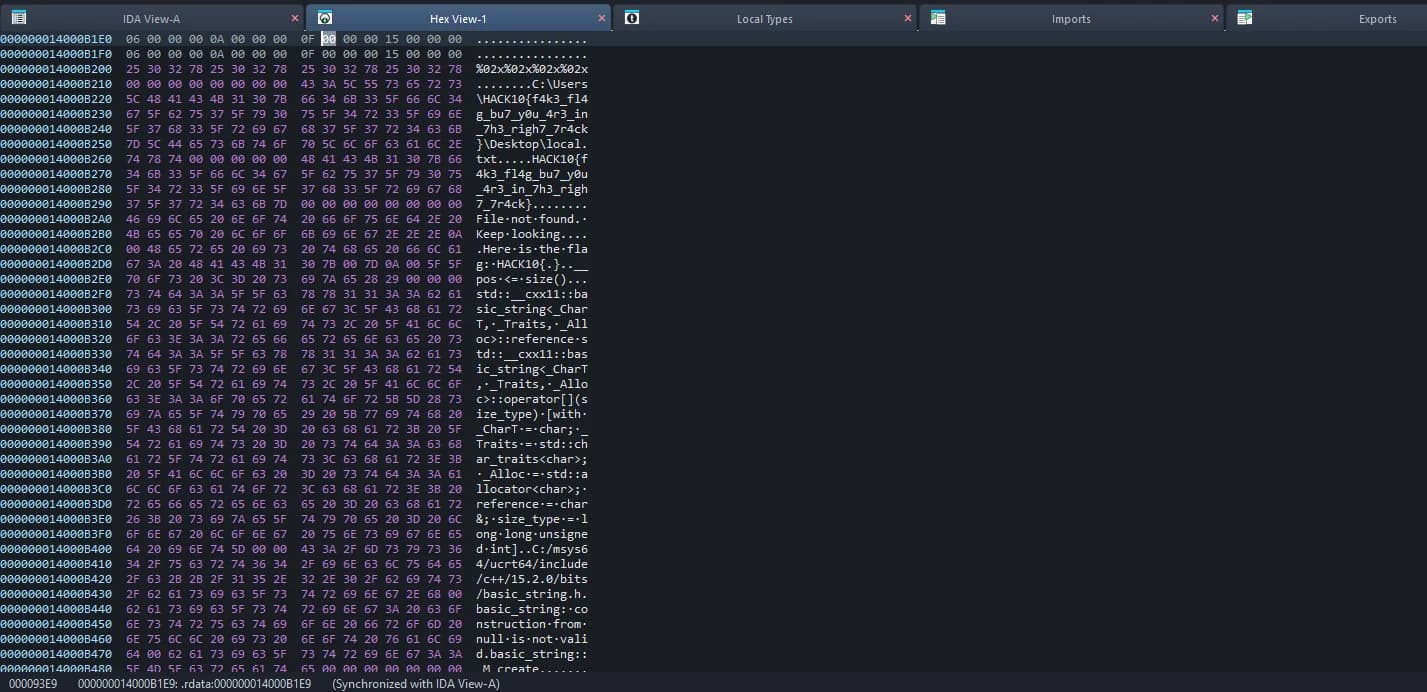Screen dimensions: 1427x692
Task: Close the Local Types tab
Action: click(908, 18)
